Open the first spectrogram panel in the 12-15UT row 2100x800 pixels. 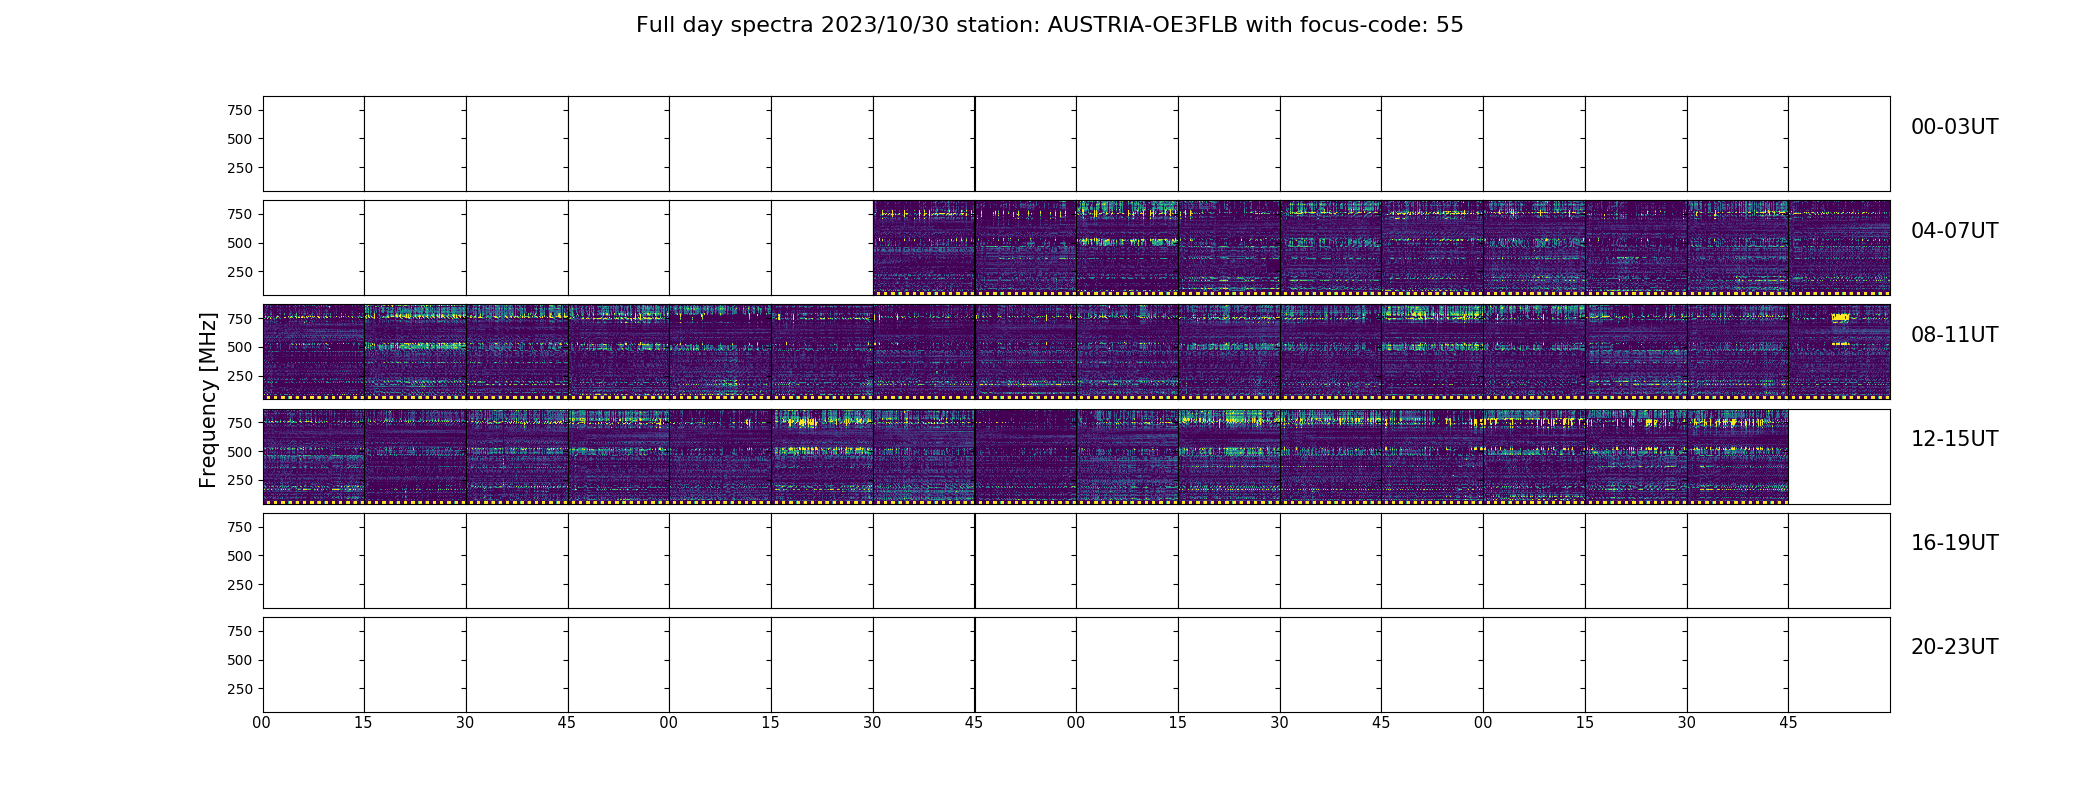(313, 456)
